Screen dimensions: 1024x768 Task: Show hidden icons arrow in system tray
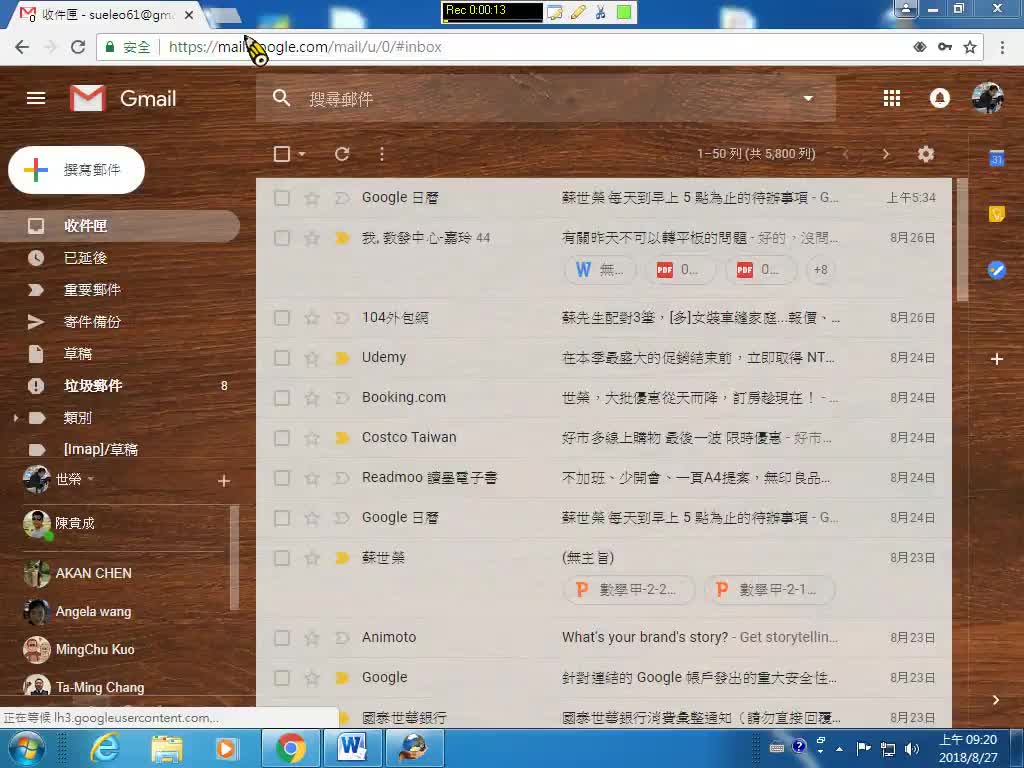839,748
